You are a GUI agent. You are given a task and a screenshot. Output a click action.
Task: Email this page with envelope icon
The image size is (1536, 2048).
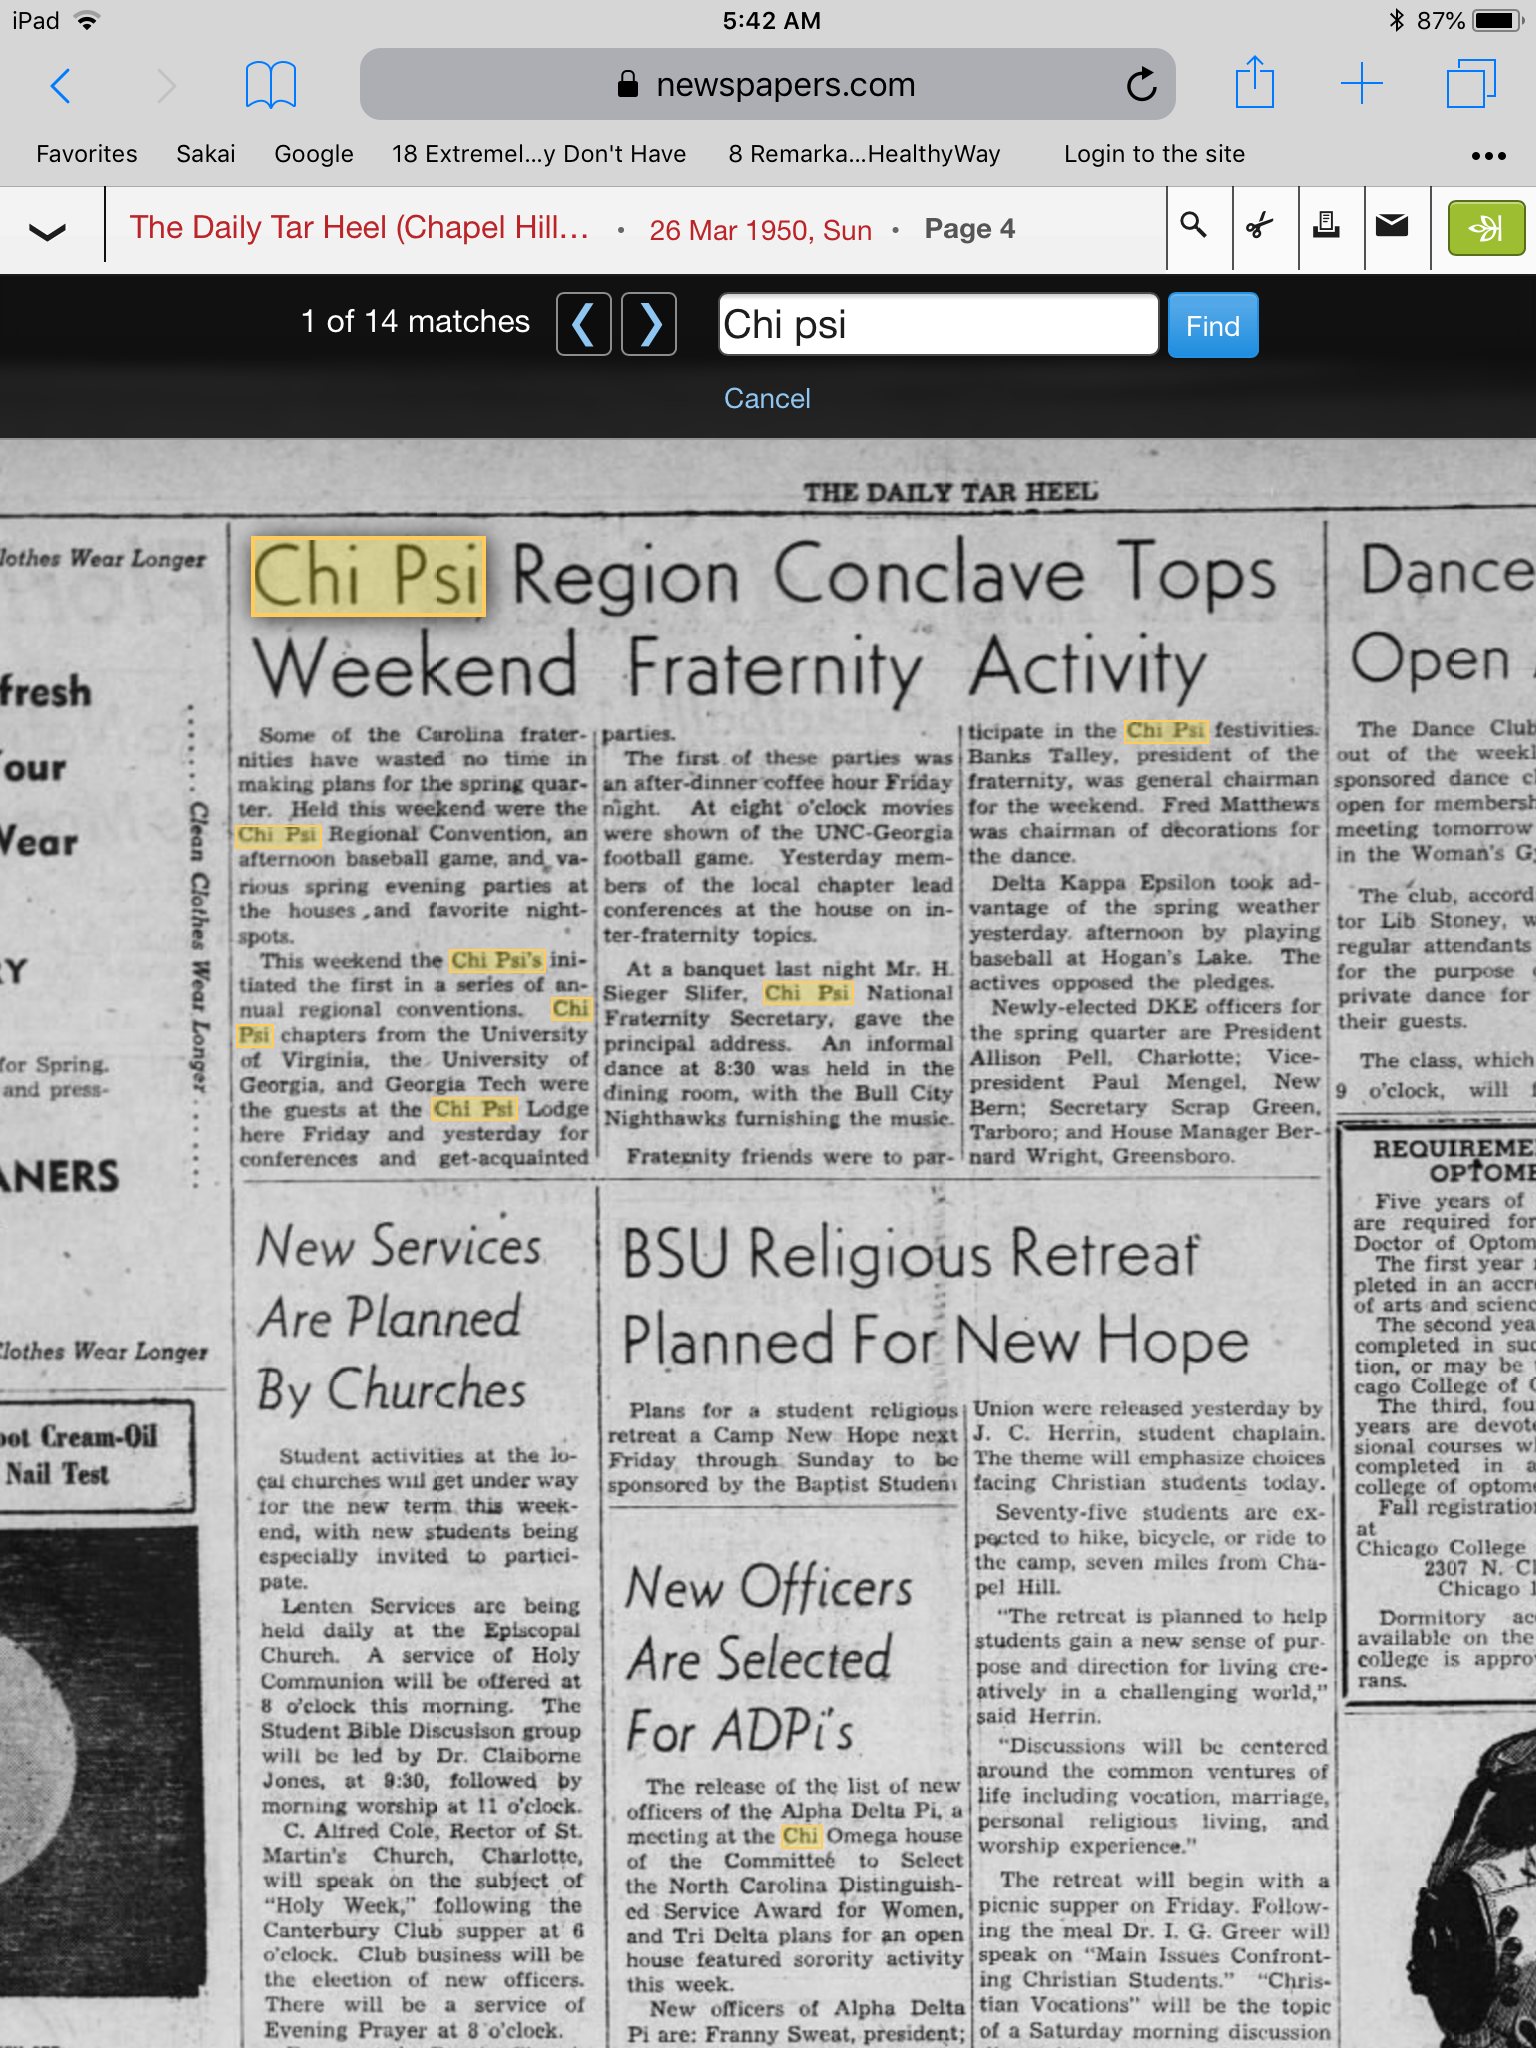point(1392,227)
